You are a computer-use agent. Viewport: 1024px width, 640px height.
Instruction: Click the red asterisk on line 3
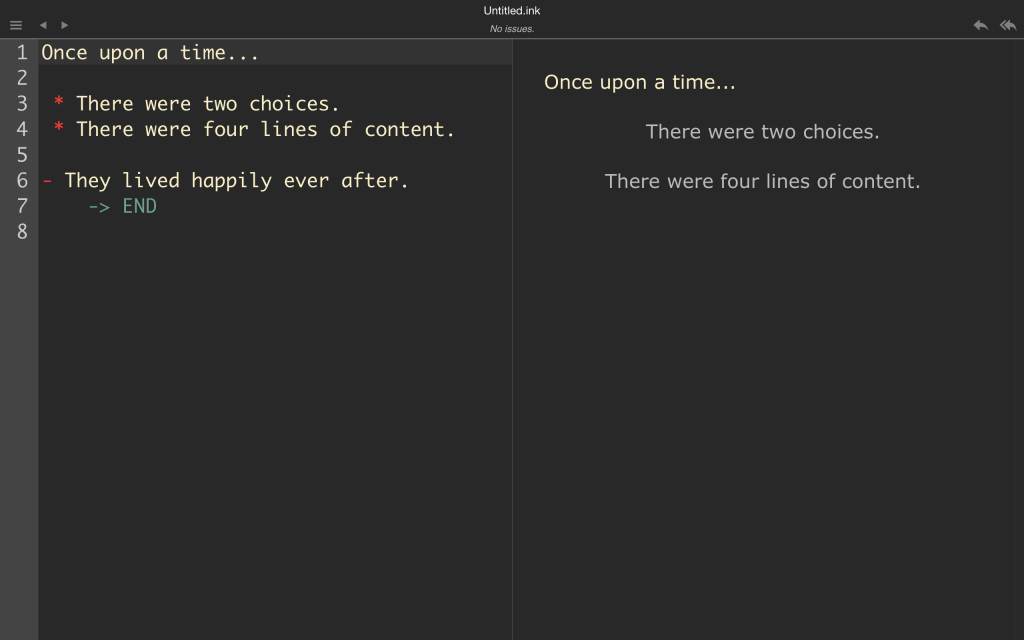pos(57,103)
